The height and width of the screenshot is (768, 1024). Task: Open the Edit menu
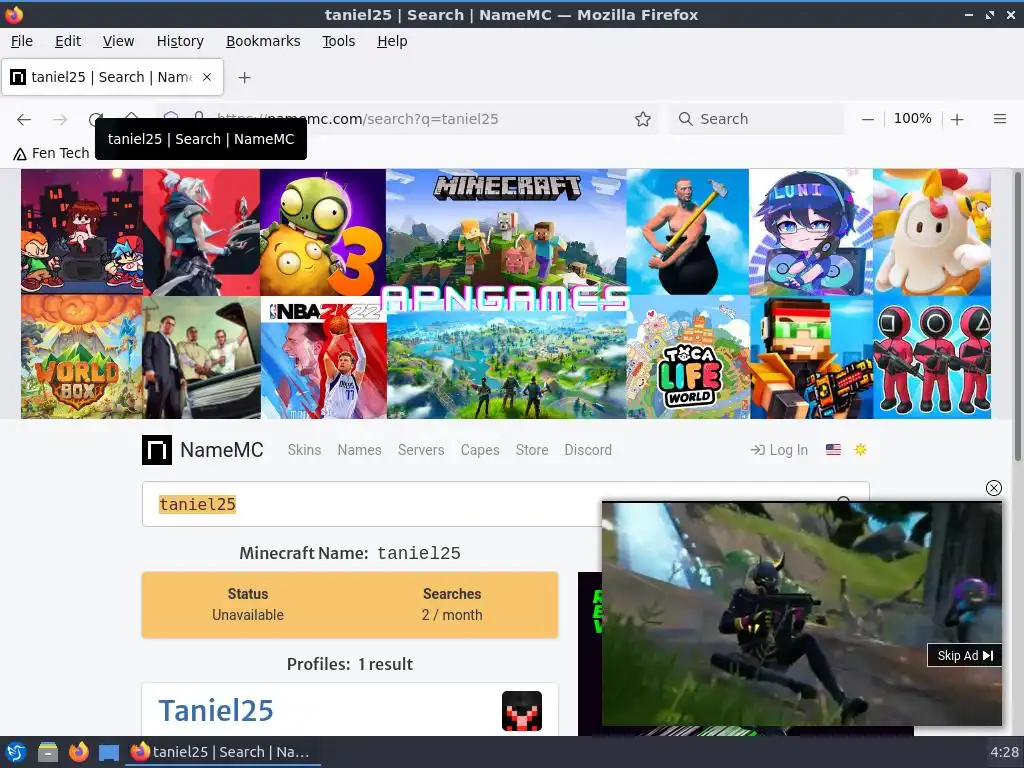(68, 41)
